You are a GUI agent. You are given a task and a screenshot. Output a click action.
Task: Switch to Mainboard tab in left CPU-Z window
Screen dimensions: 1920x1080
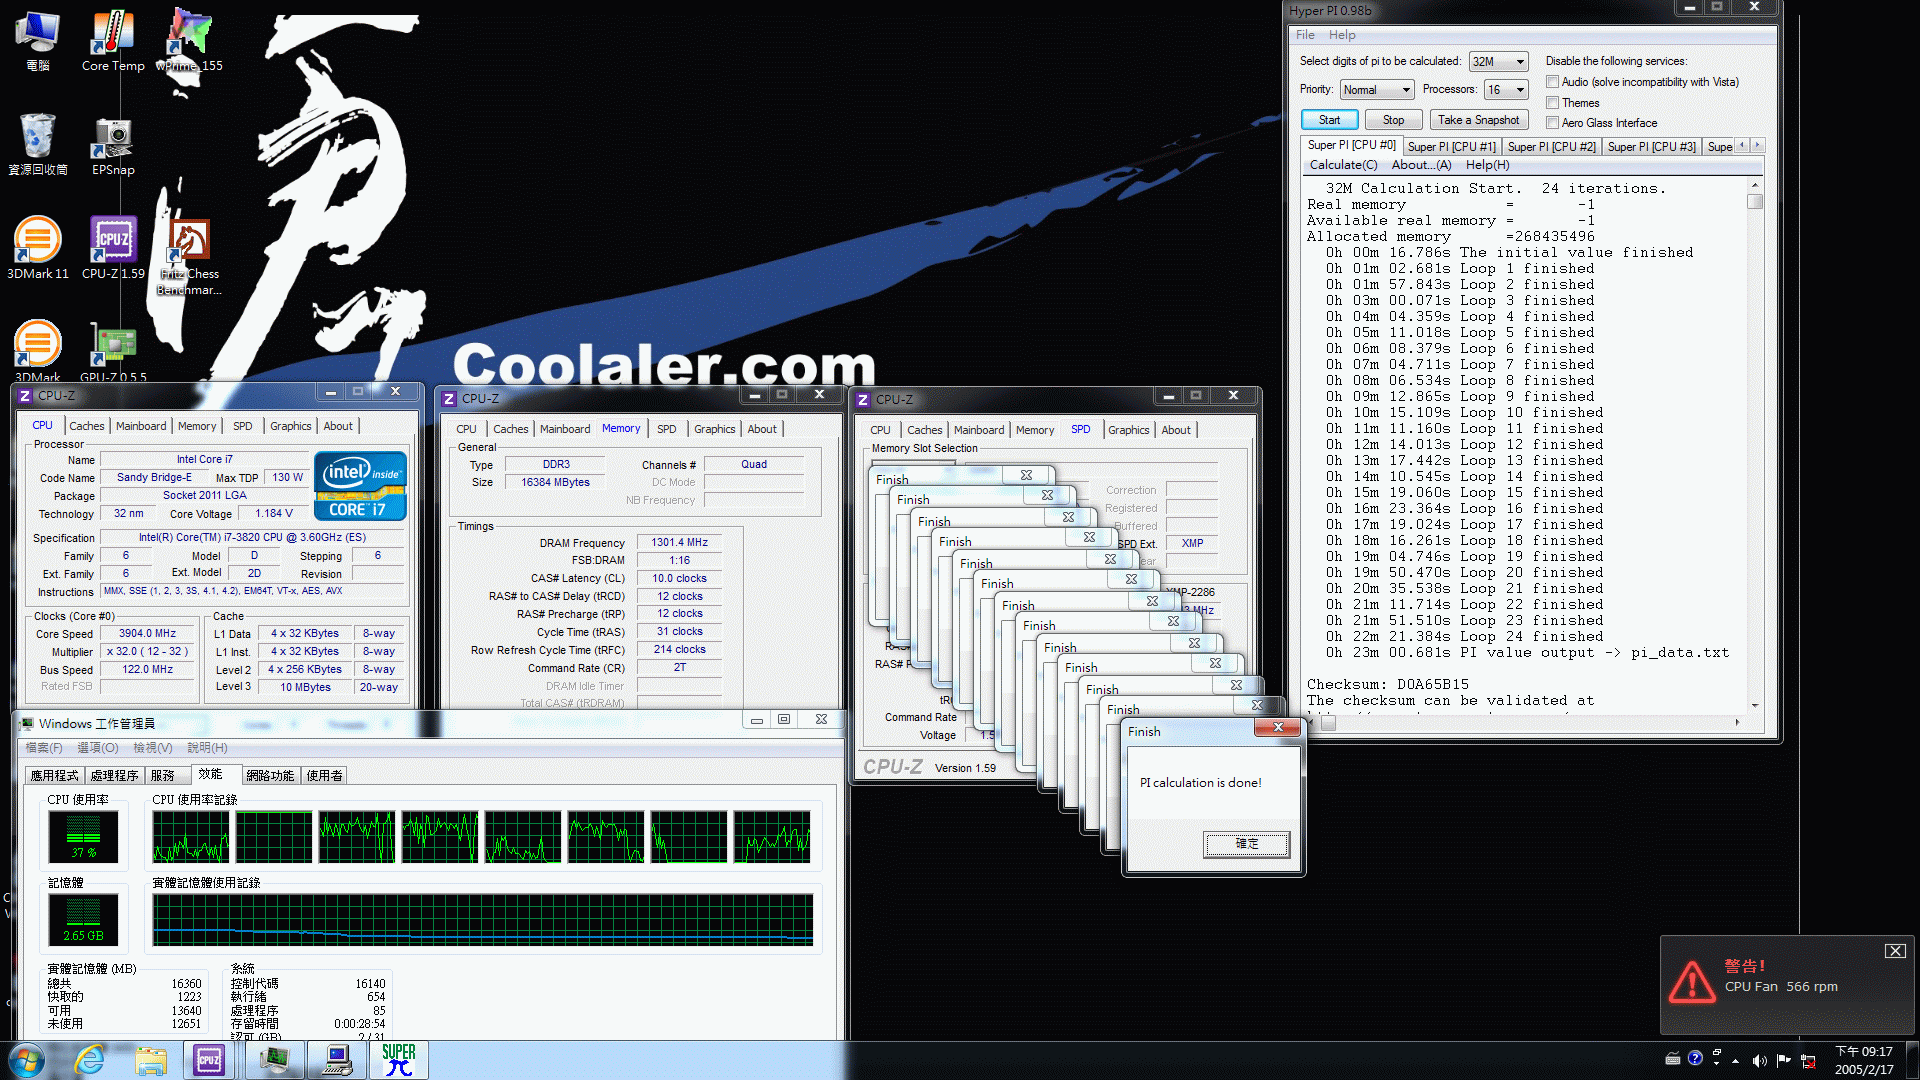click(141, 426)
